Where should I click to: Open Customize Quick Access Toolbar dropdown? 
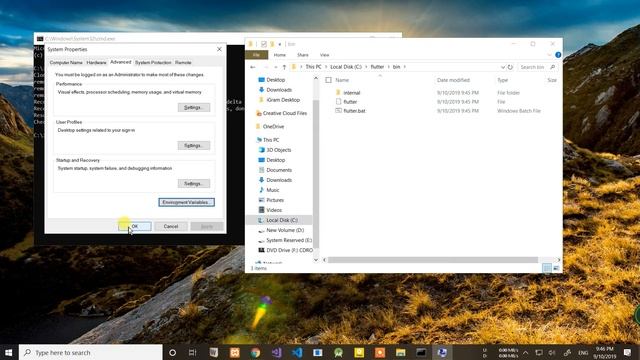[280, 44]
